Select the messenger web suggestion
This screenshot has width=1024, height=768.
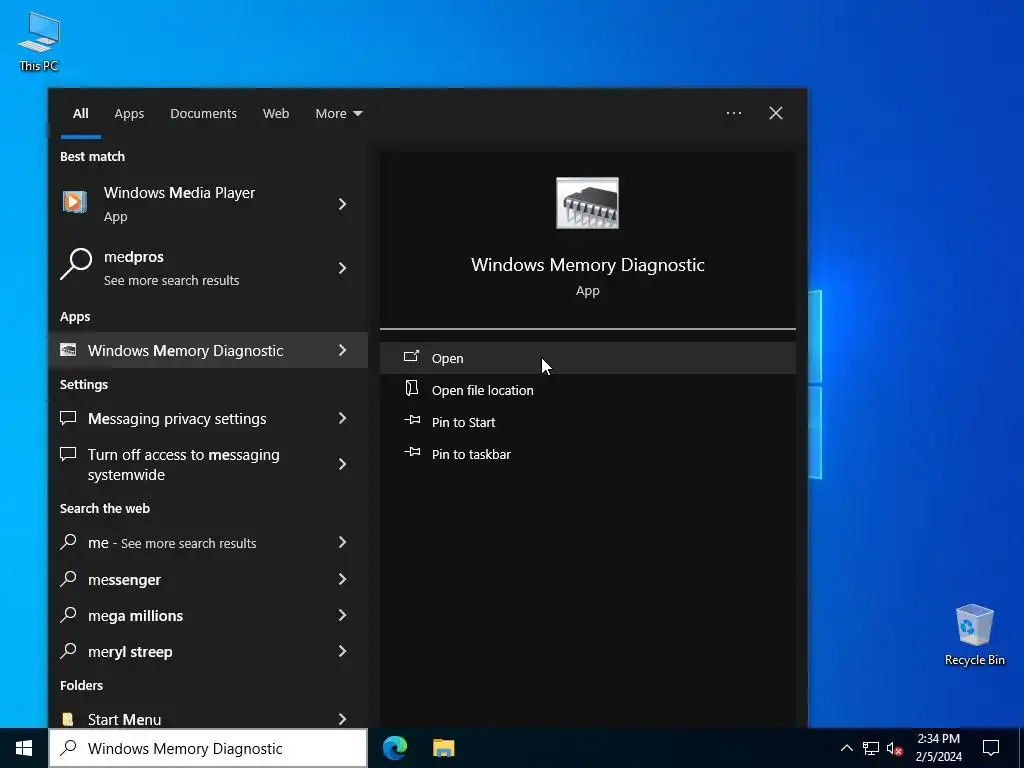[x=208, y=579]
